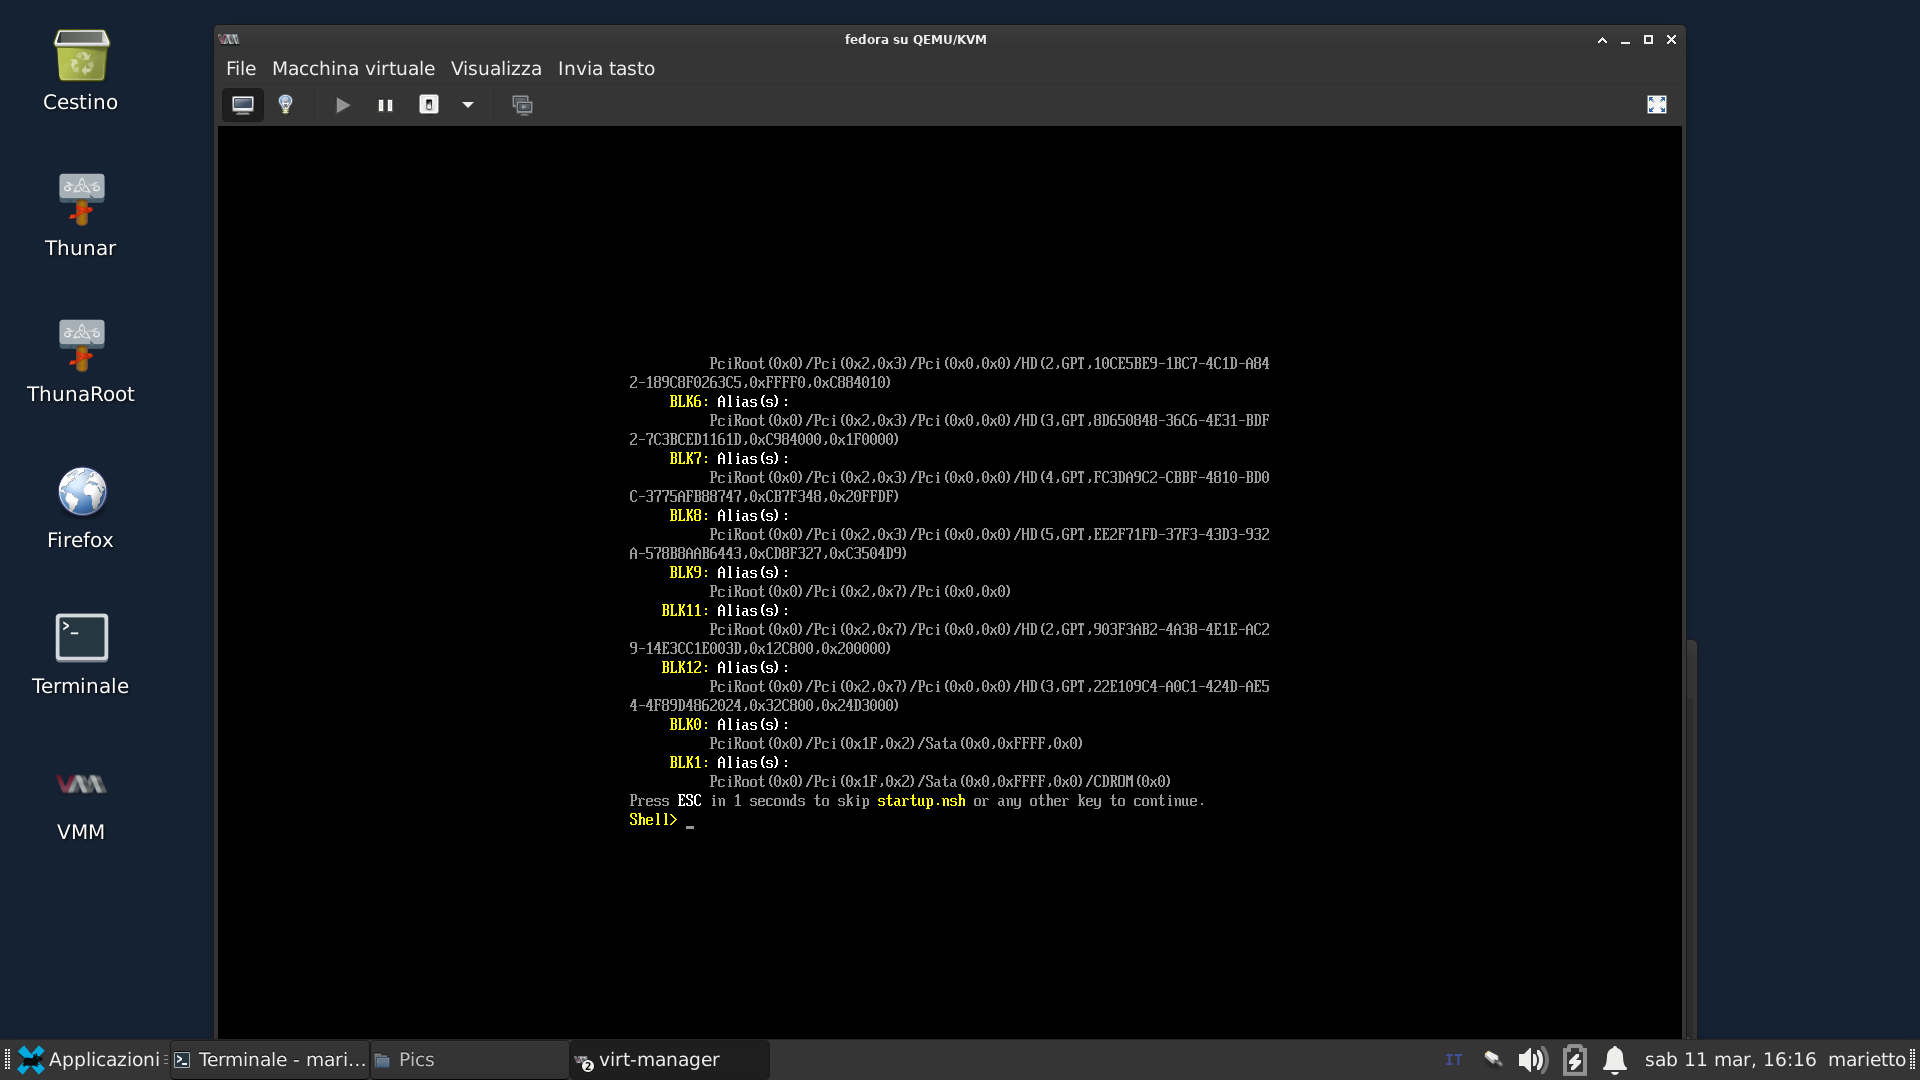
Task: Open the manage snapshots view
Action: click(x=522, y=105)
